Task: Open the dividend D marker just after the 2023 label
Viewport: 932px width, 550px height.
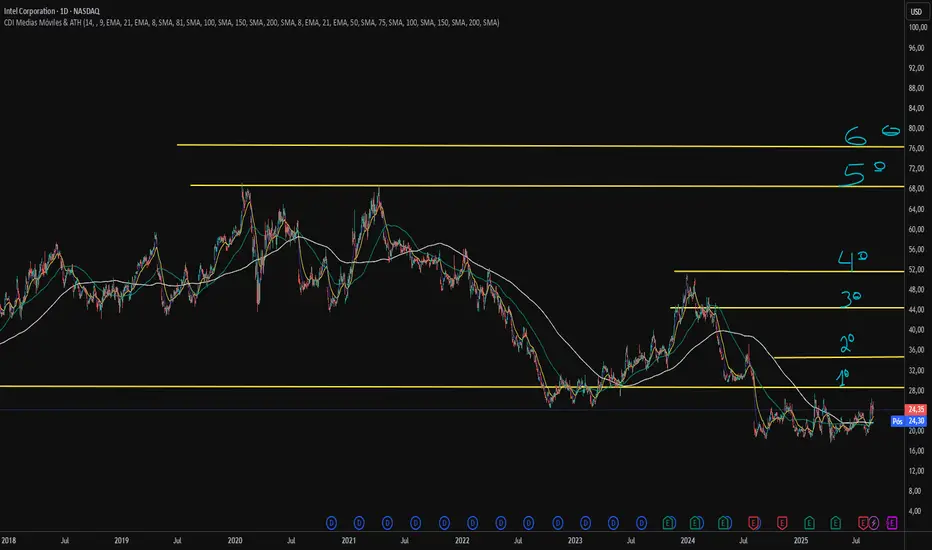Action: point(585,523)
